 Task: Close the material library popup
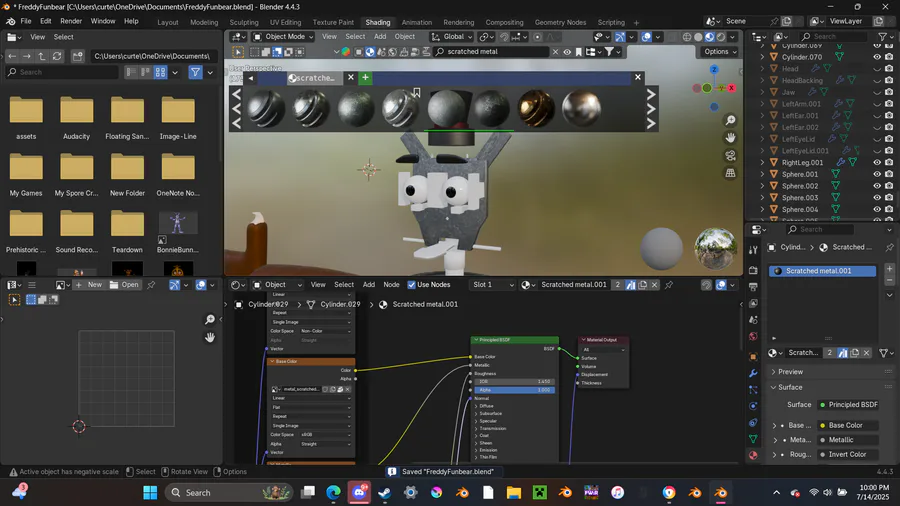637,77
